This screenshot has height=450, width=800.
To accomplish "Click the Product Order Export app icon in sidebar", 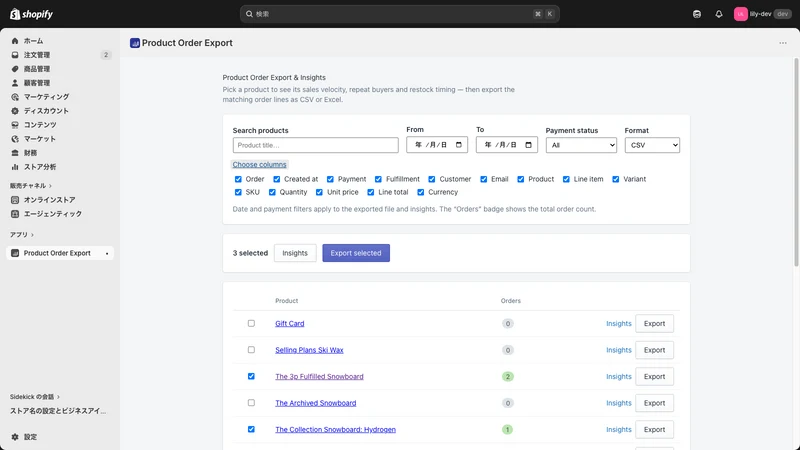I will click(x=15, y=253).
